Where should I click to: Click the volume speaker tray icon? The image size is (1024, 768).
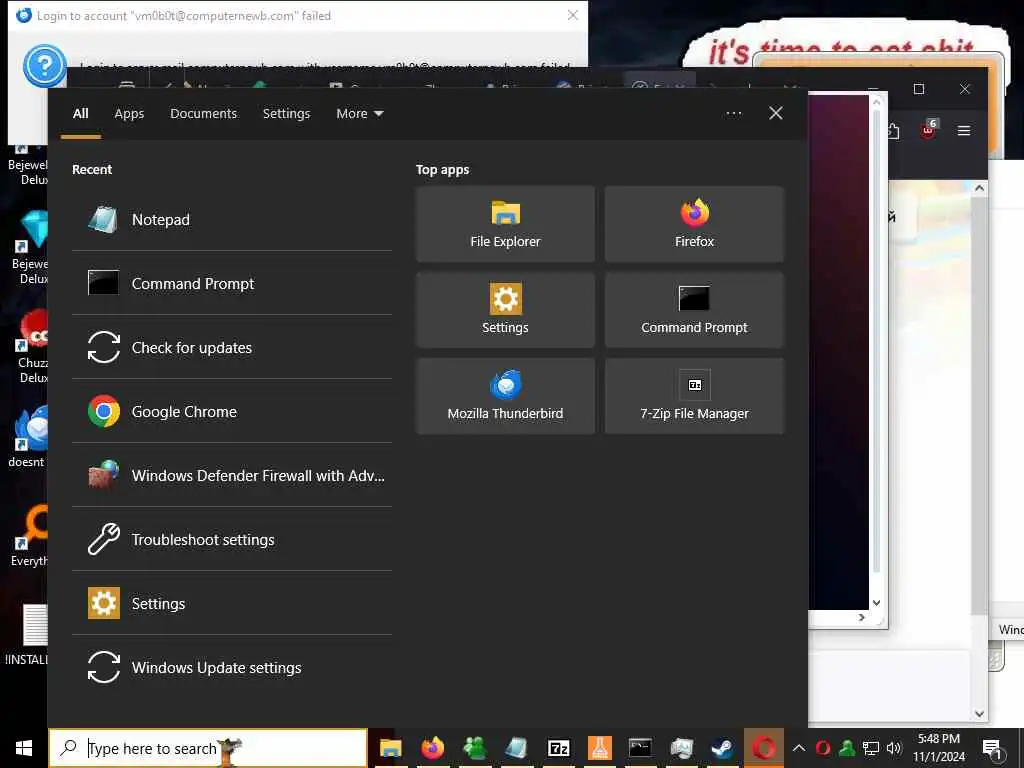click(894, 748)
